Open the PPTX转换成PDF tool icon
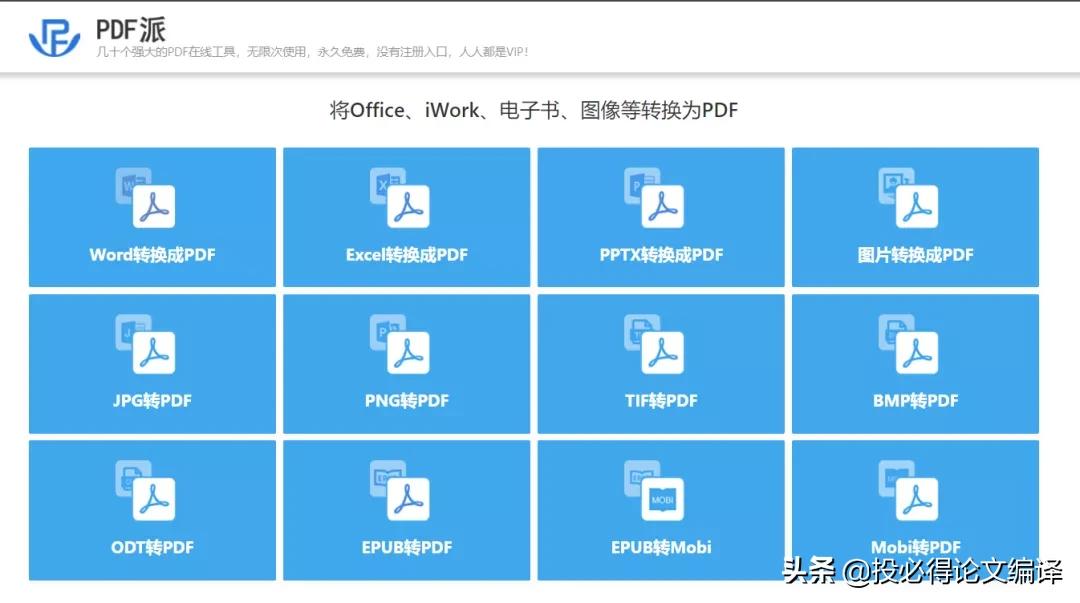 [659, 200]
